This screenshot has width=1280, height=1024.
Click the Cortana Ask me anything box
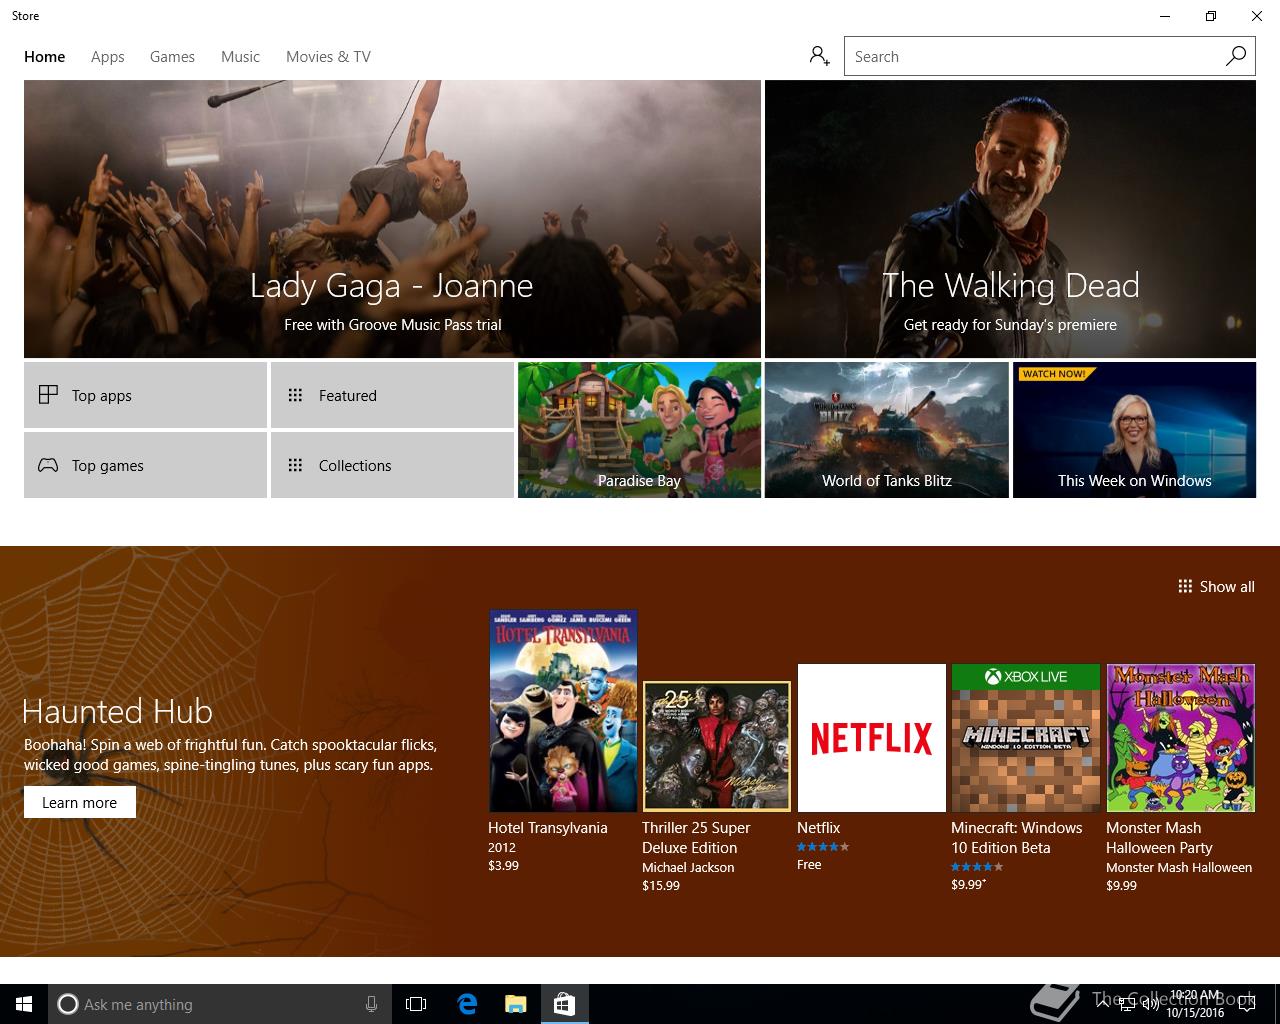(220, 1004)
